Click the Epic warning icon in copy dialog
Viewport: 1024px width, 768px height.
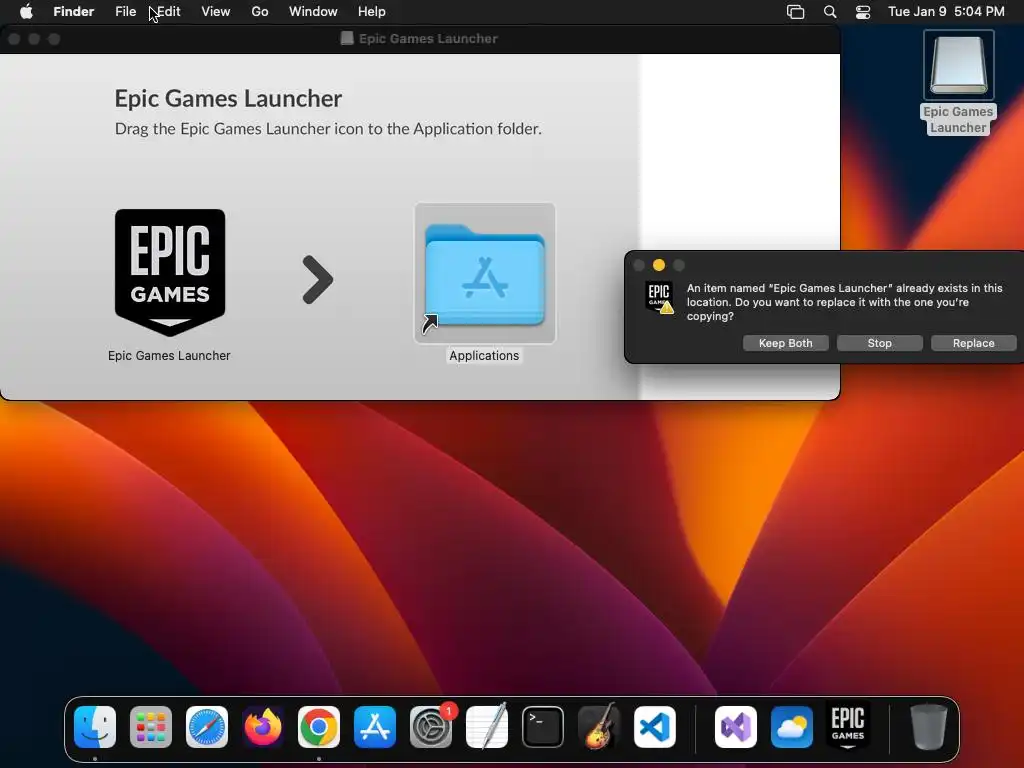coord(660,297)
